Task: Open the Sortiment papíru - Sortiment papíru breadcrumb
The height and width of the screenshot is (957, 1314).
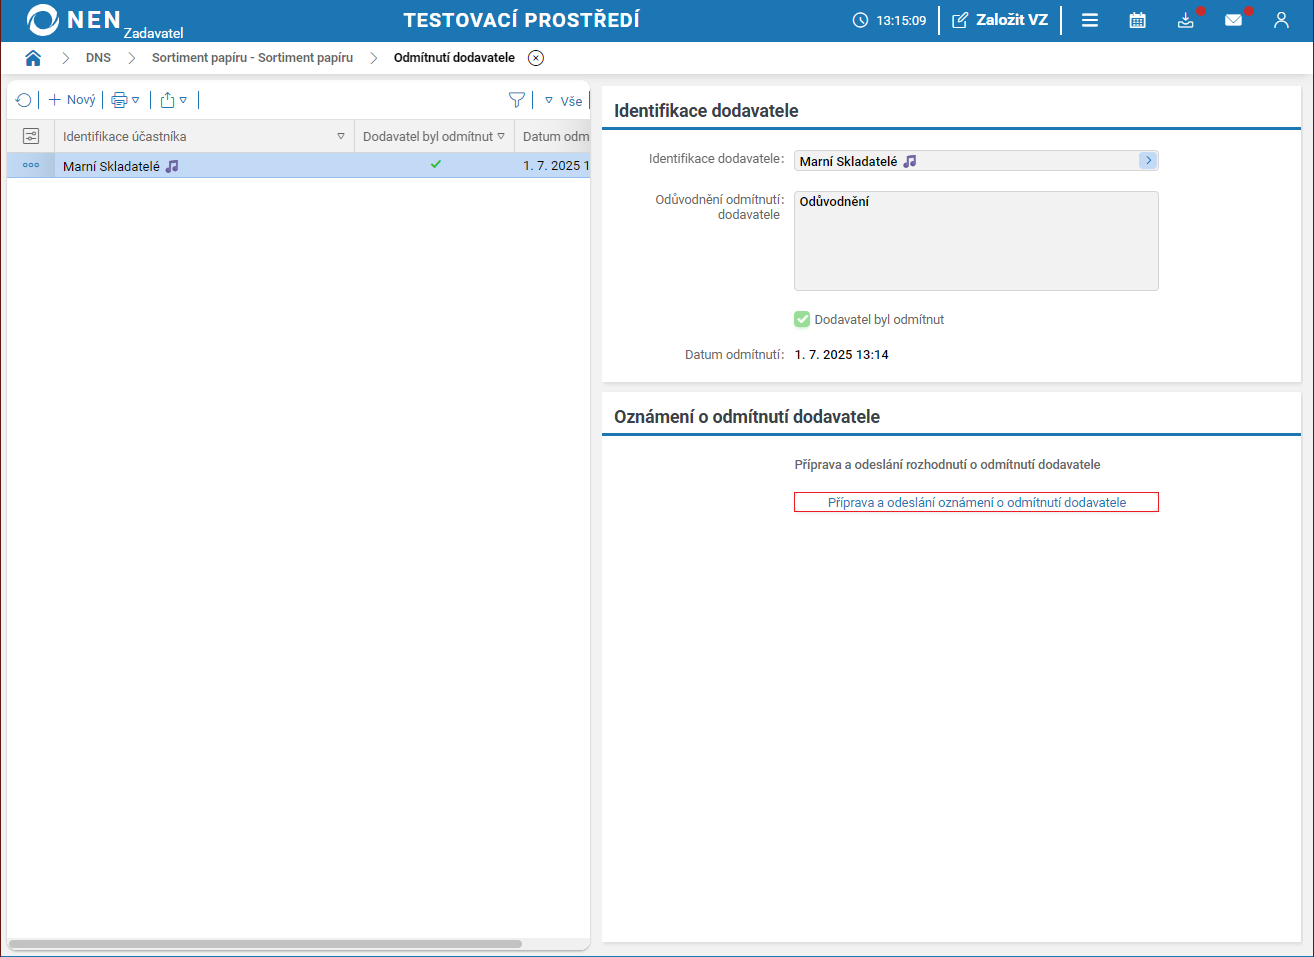Action: pos(252,58)
